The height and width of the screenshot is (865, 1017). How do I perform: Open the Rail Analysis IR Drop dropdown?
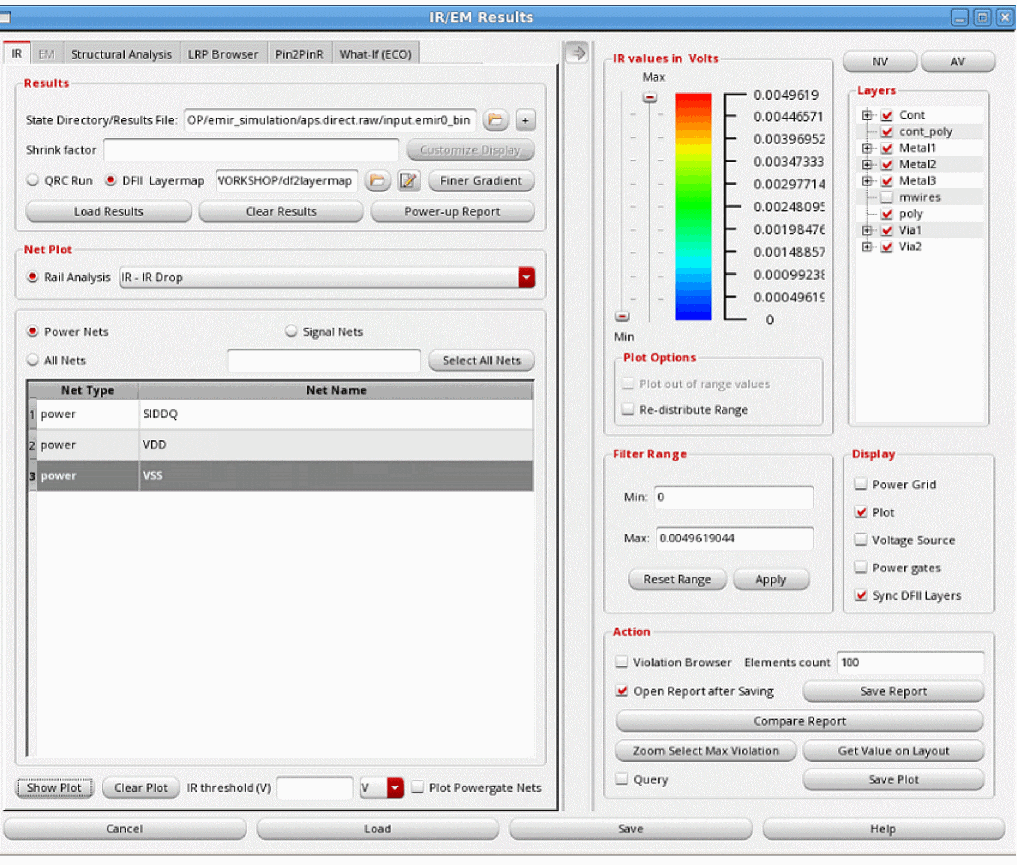pos(526,277)
